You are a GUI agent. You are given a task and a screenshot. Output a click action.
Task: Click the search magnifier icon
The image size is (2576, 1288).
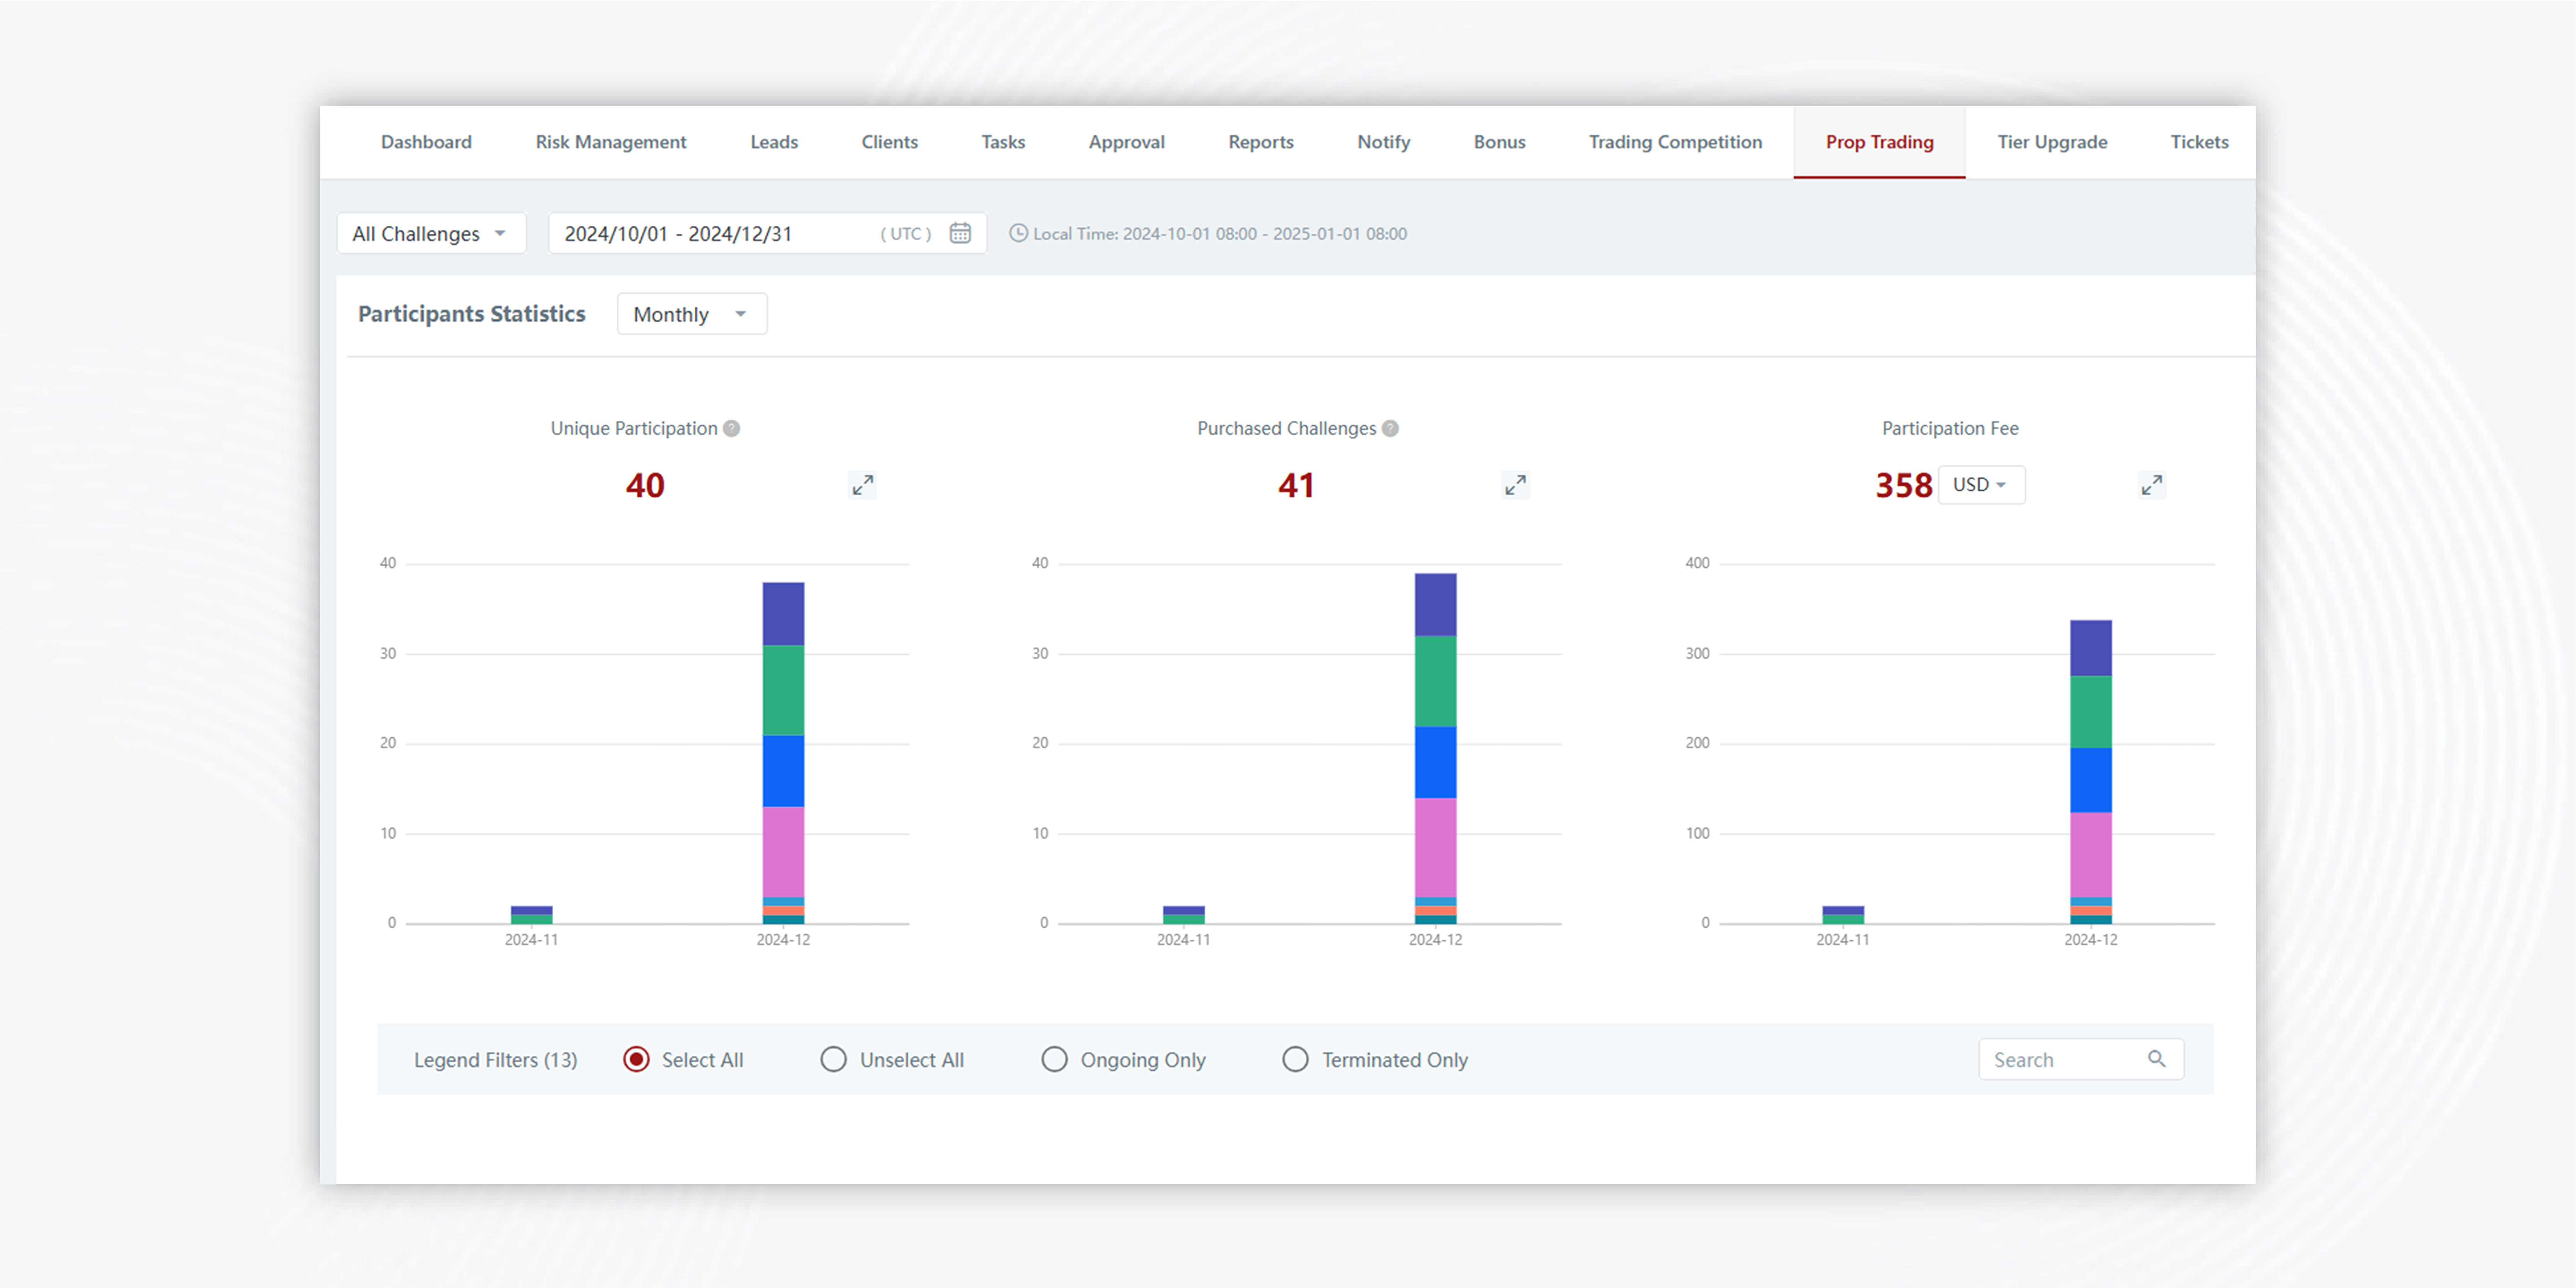click(x=2157, y=1059)
